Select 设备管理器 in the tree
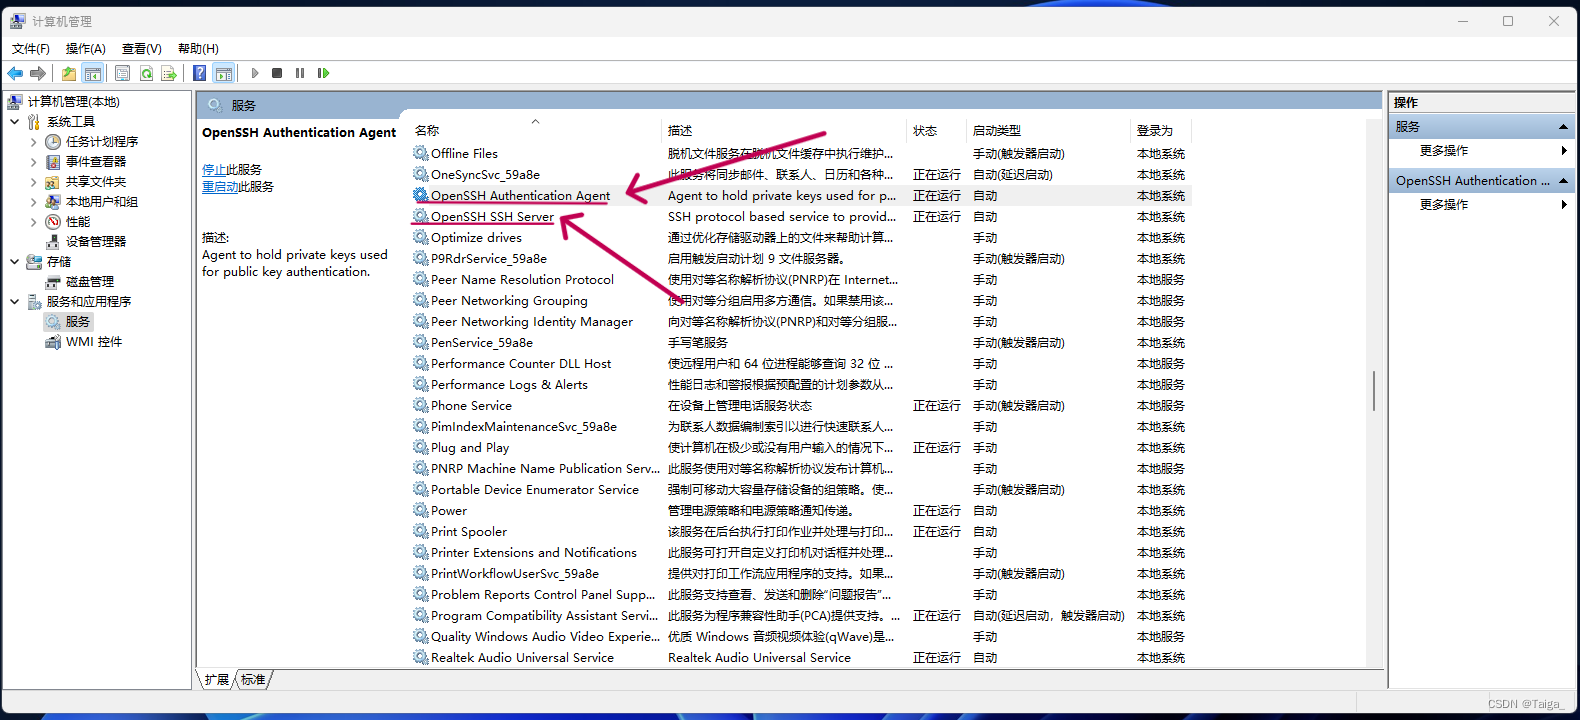The image size is (1580, 720). (96, 242)
